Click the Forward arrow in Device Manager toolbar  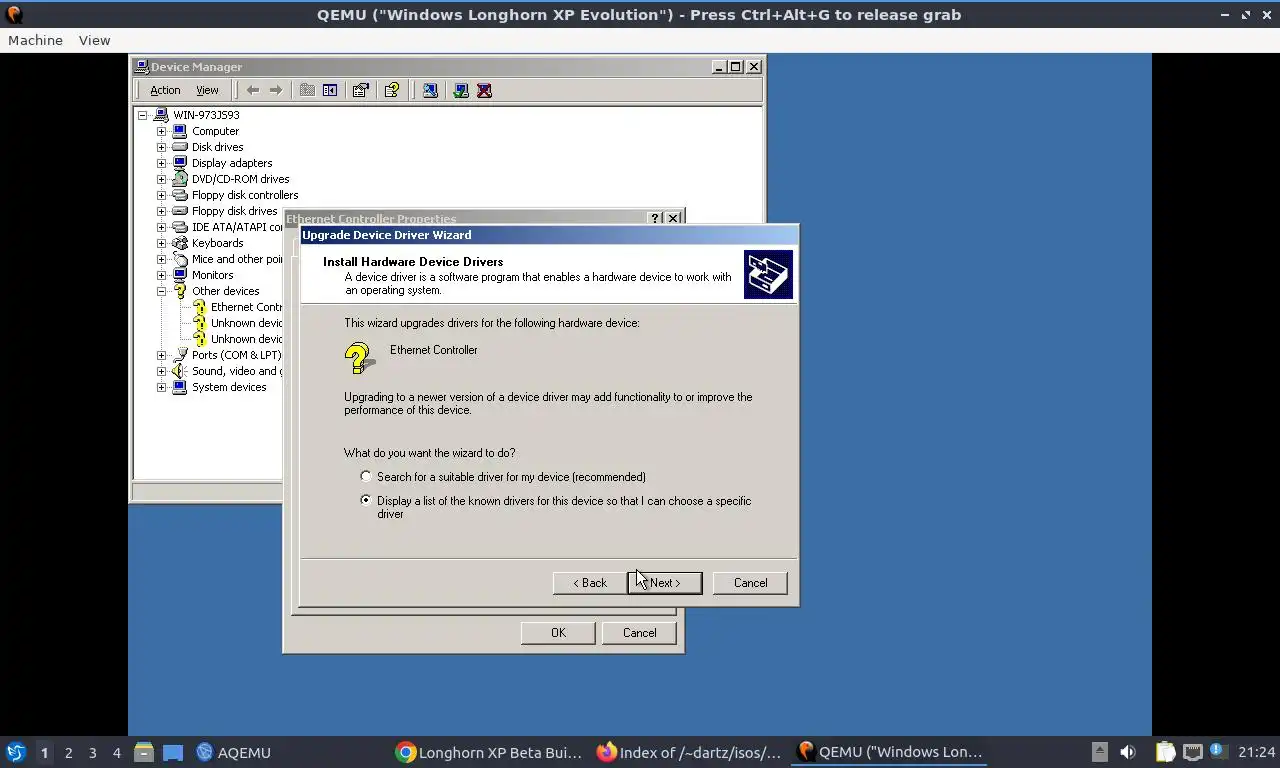pos(276,90)
